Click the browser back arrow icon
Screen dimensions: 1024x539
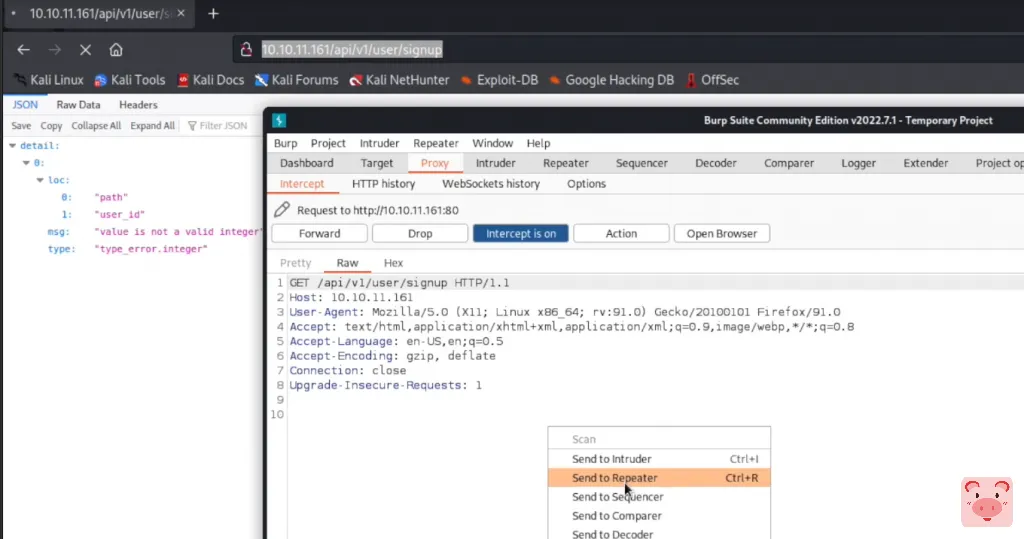pos(24,49)
